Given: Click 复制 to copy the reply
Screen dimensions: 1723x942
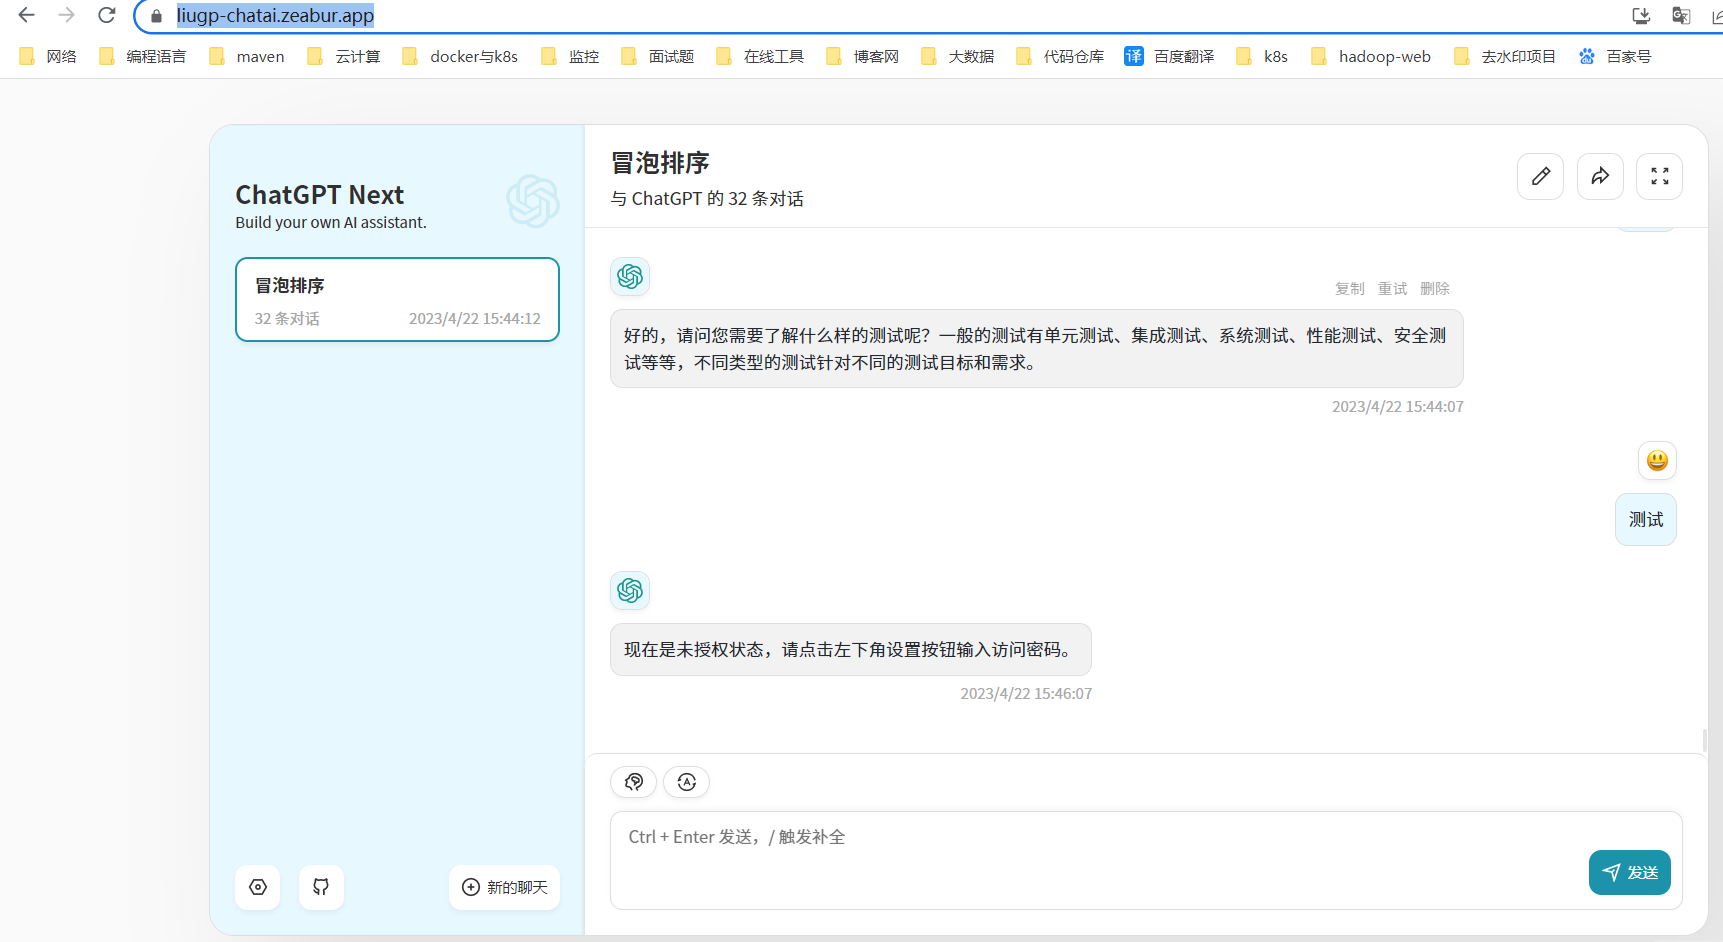Looking at the screenshot, I should coord(1350,288).
